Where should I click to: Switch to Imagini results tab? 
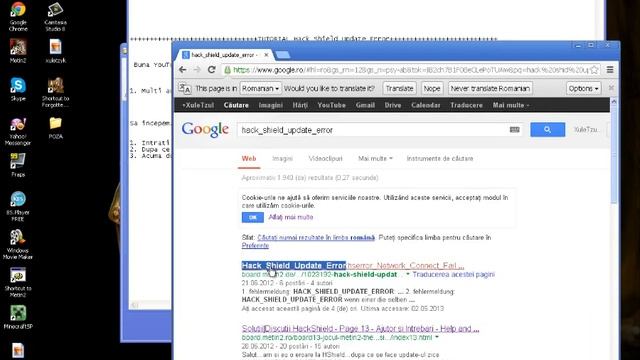(282, 158)
